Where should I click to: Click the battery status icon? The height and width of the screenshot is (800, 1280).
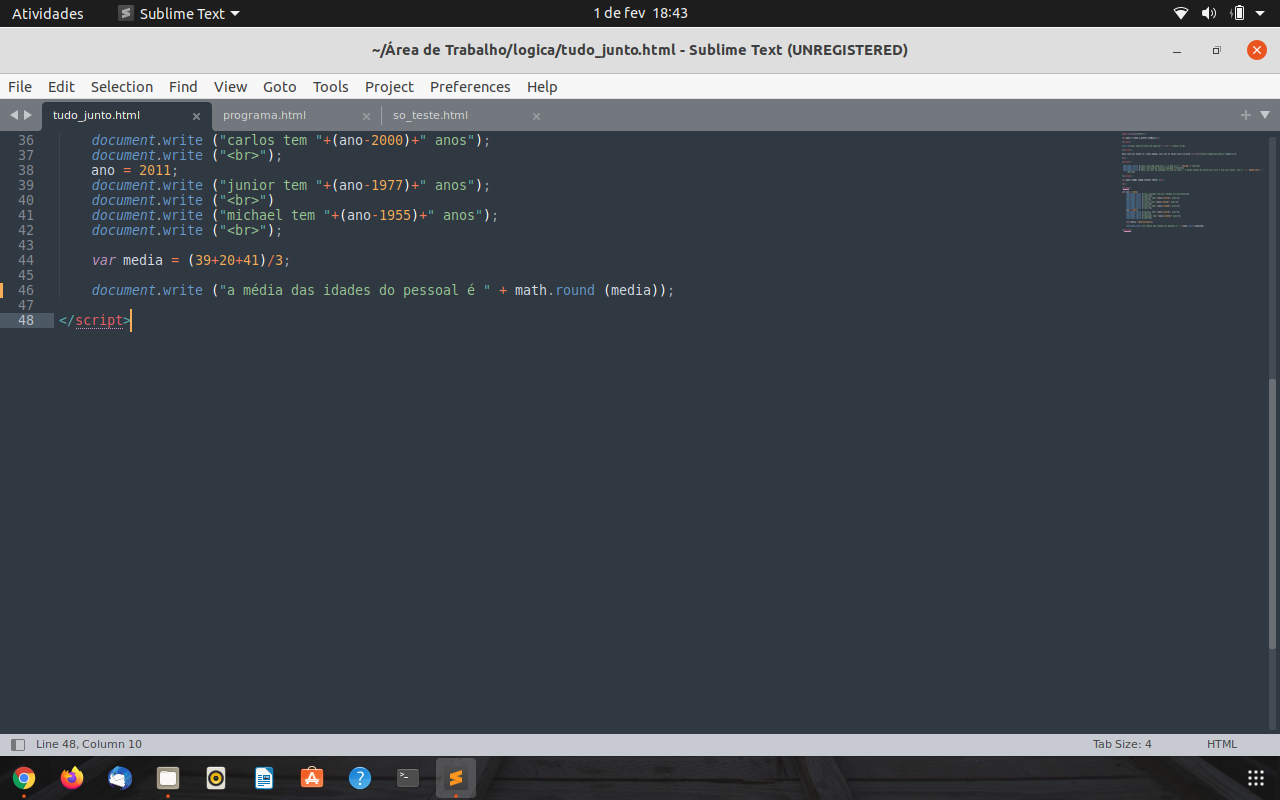(1238, 13)
